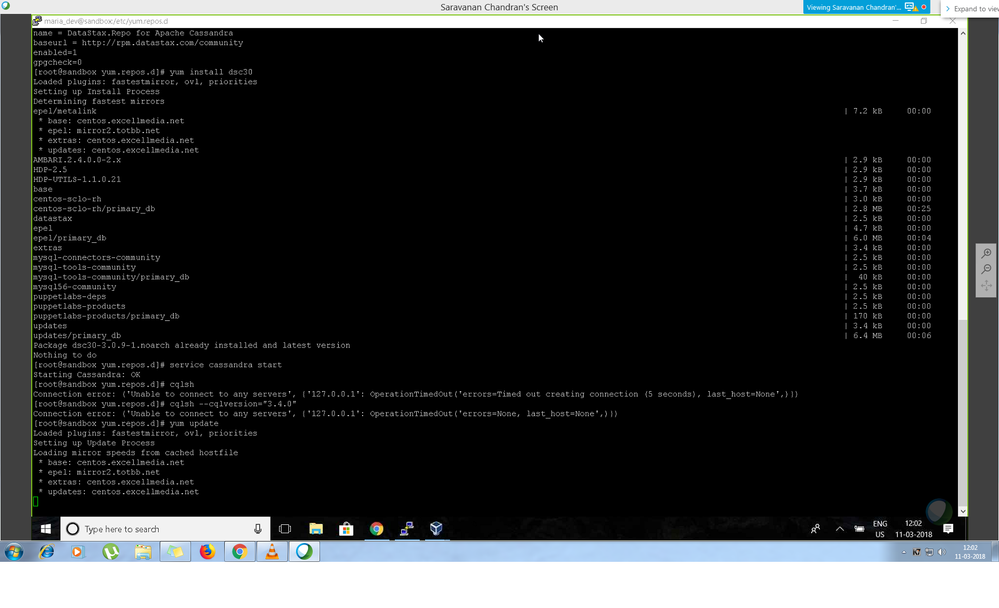This screenshot has height=608, width=999.
Task: Click the warning triangle in the viewing tab
Action: (x=916, y=7)
